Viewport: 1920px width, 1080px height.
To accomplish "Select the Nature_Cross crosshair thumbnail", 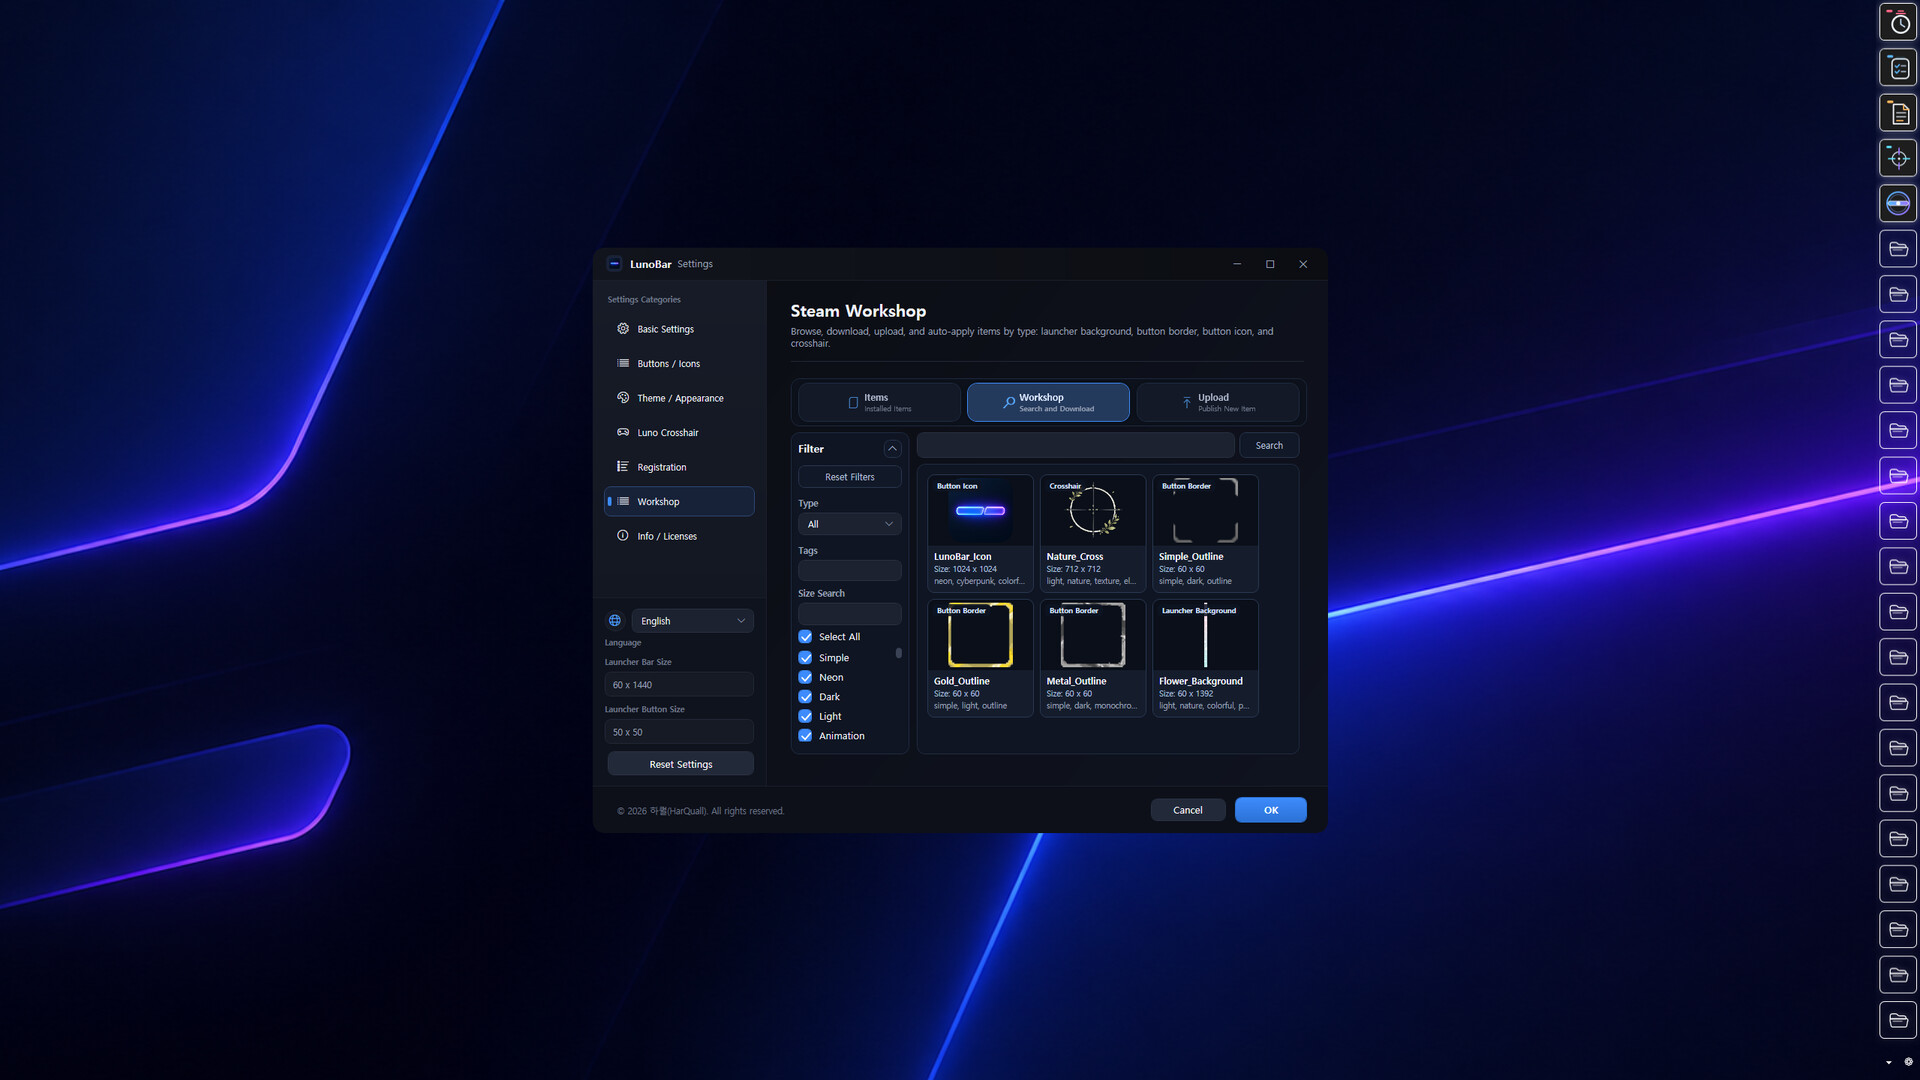I will 1092,511.
